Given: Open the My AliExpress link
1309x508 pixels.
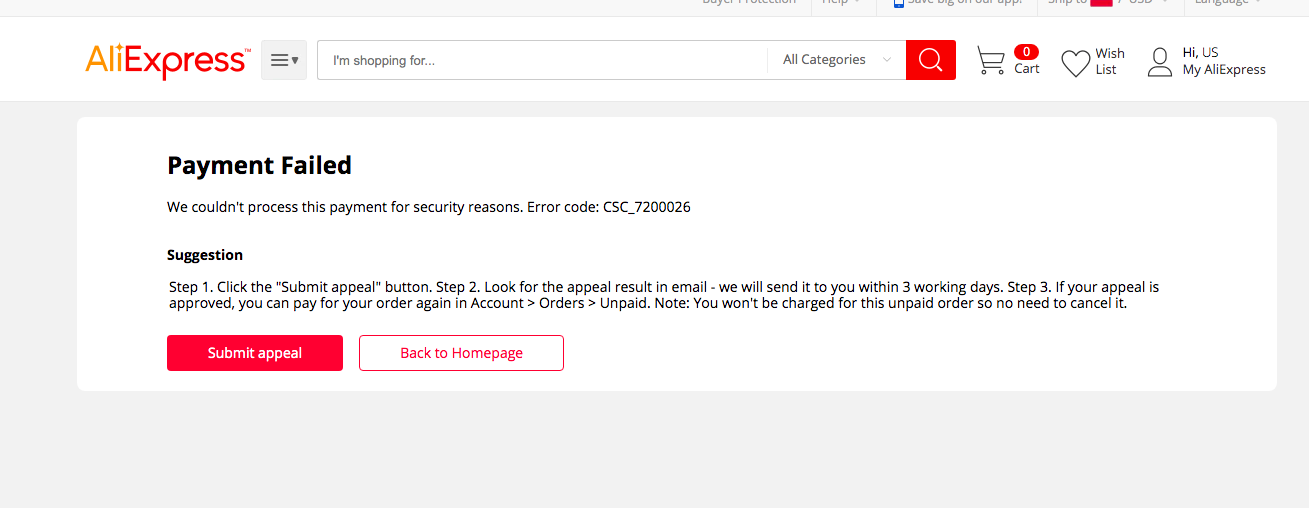Looking at the screenshot, I should [x=1224, y=70].
